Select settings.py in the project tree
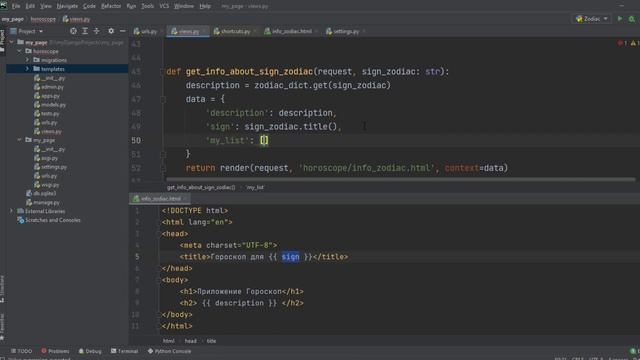The height and width of the screenshot is (360, 640). click(51, 167)
